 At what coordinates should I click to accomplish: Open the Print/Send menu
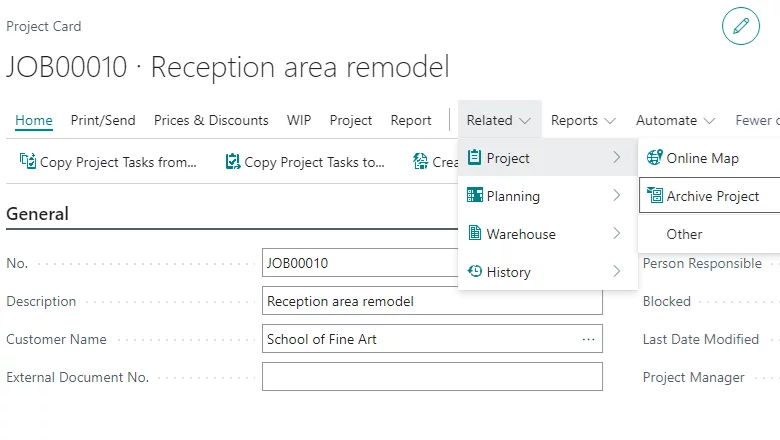pos(103,120)
